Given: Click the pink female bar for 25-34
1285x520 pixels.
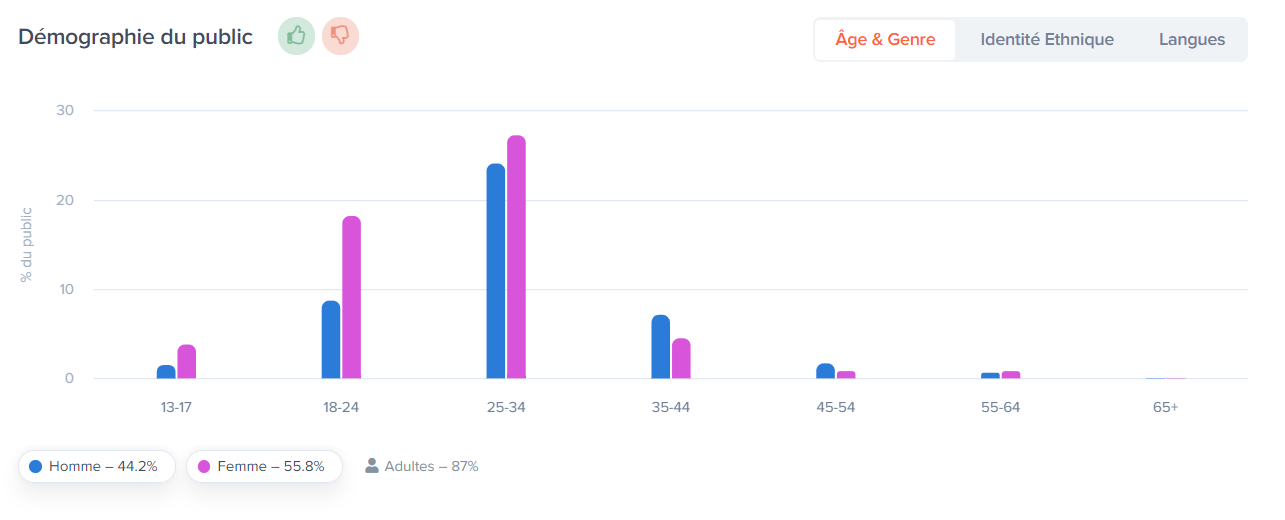Looking at the screenshot, I should pos(516,257).
